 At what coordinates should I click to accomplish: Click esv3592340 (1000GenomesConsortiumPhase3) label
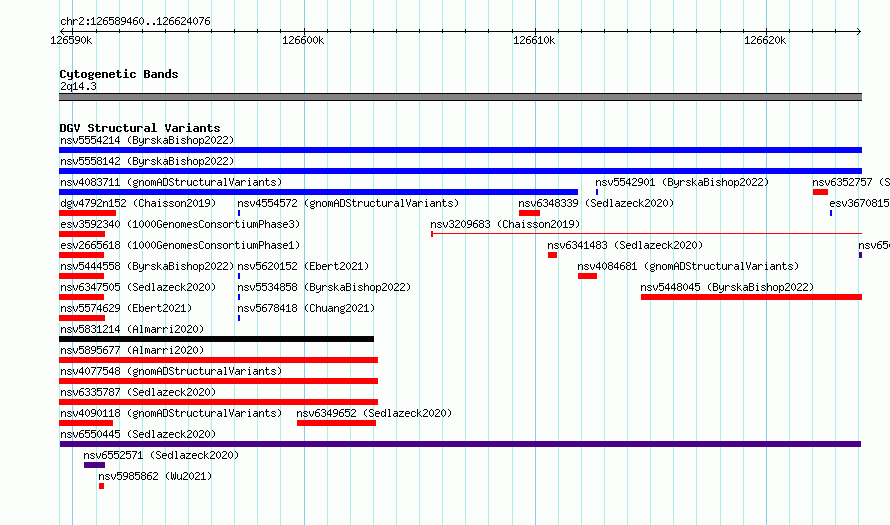pos(180,224)
